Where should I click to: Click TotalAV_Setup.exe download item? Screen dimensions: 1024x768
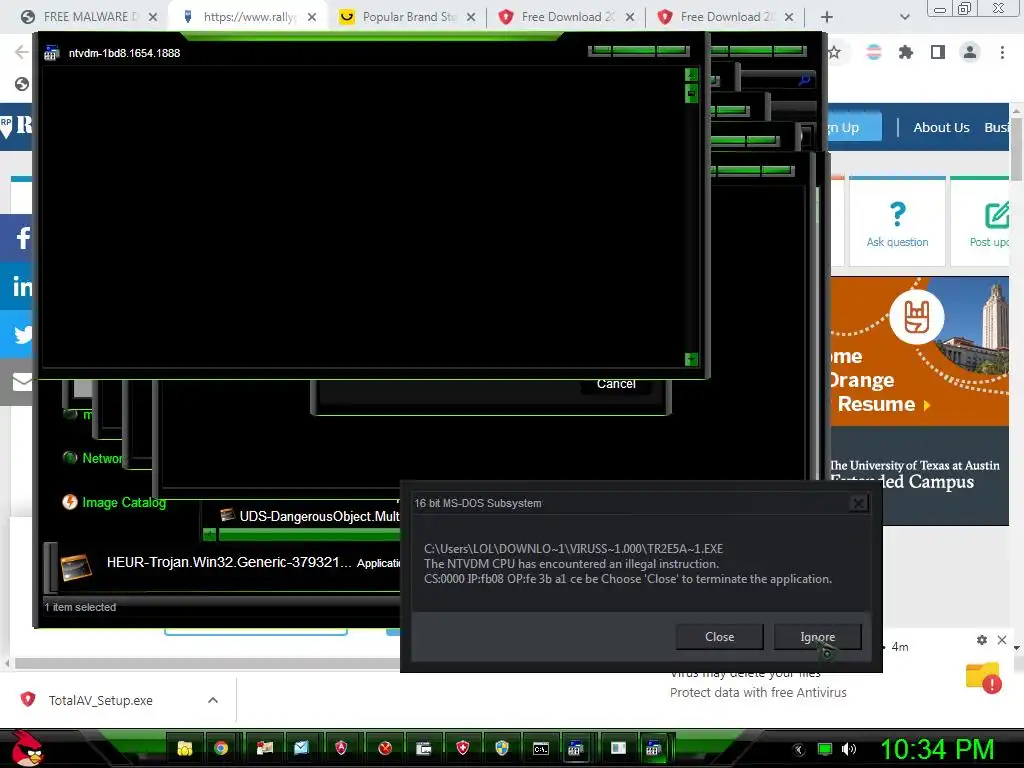[101, 700]
